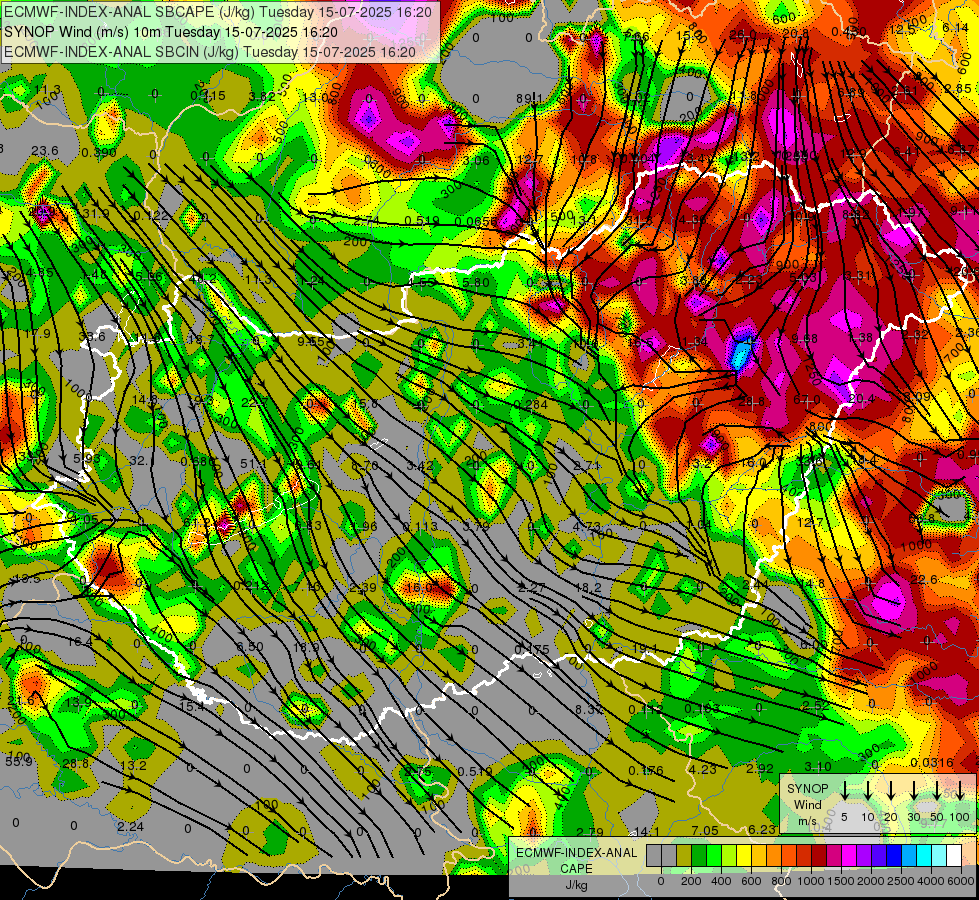Click the 23.6 value at upper left
This screenshot has width=979, height=900.
point(45,151)
